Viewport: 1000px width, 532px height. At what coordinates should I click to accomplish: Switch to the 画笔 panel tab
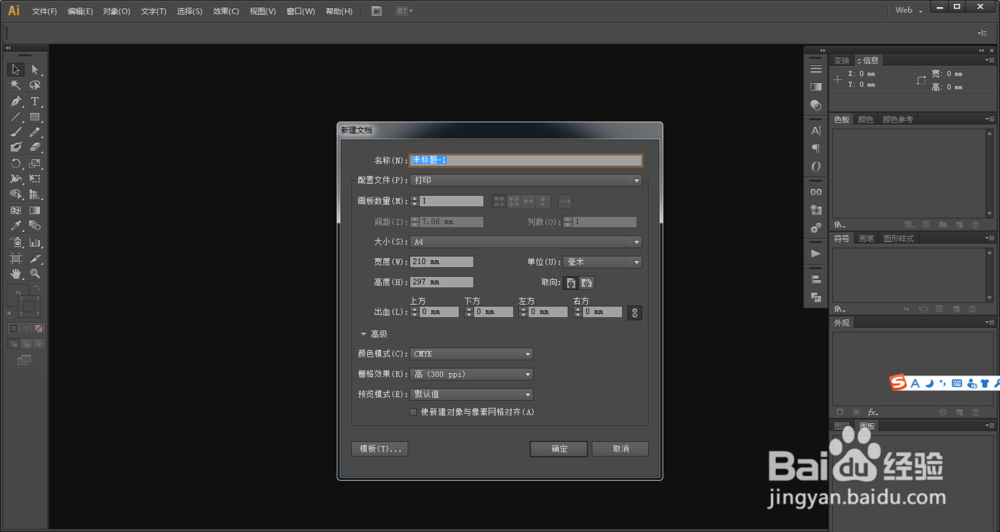point(866,239)
